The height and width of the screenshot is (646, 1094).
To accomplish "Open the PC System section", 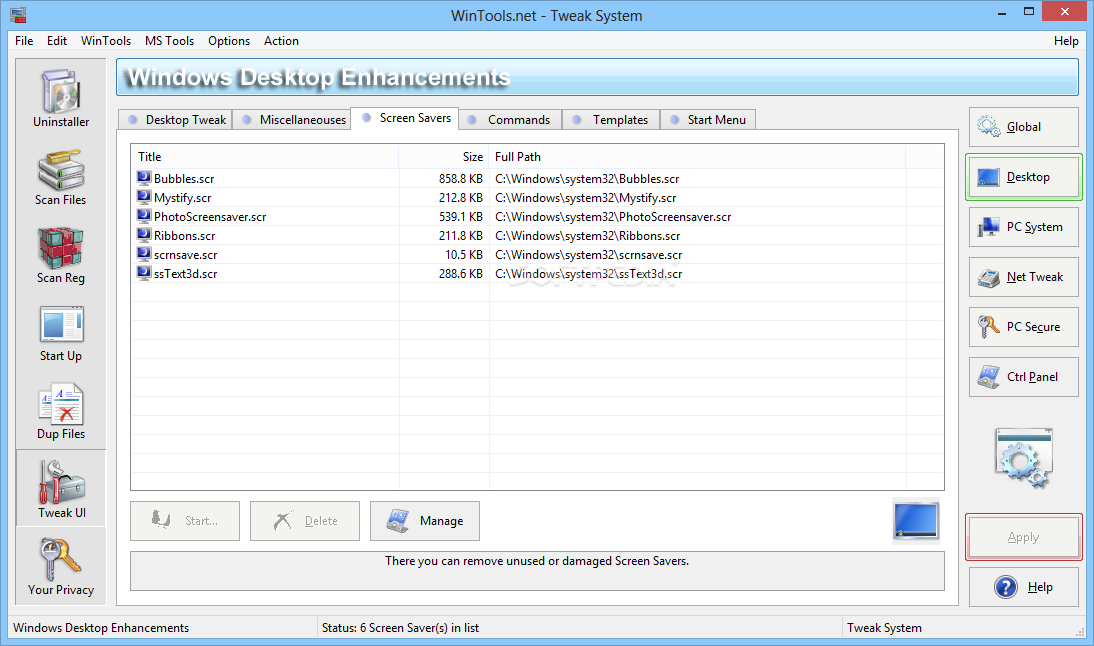I will click(1024, 227).
